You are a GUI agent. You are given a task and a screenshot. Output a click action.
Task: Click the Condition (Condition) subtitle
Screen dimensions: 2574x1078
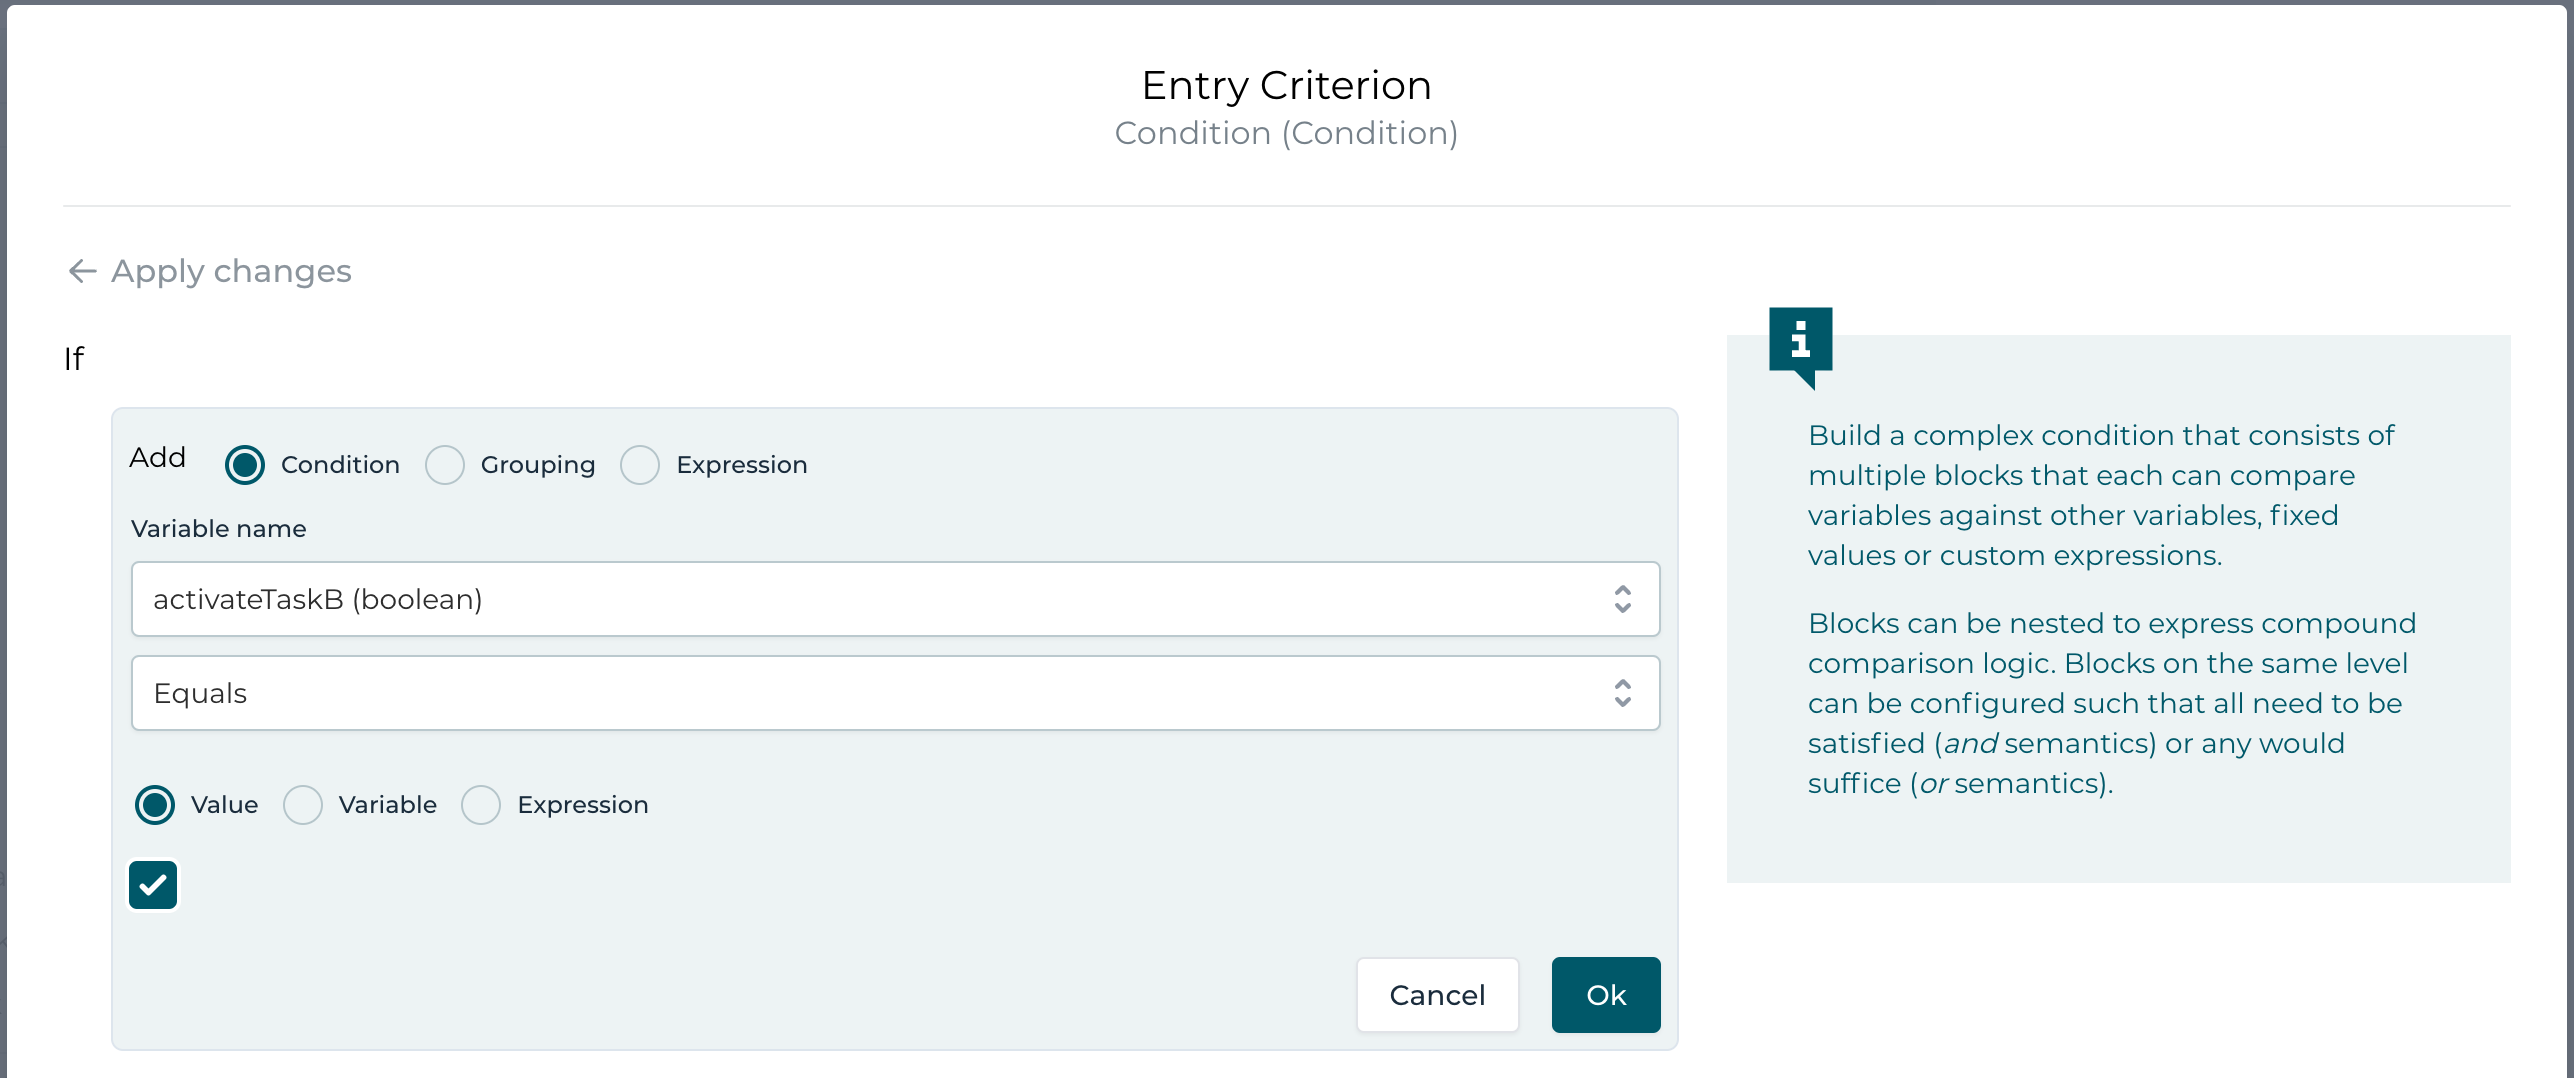tap(1286, 133)
